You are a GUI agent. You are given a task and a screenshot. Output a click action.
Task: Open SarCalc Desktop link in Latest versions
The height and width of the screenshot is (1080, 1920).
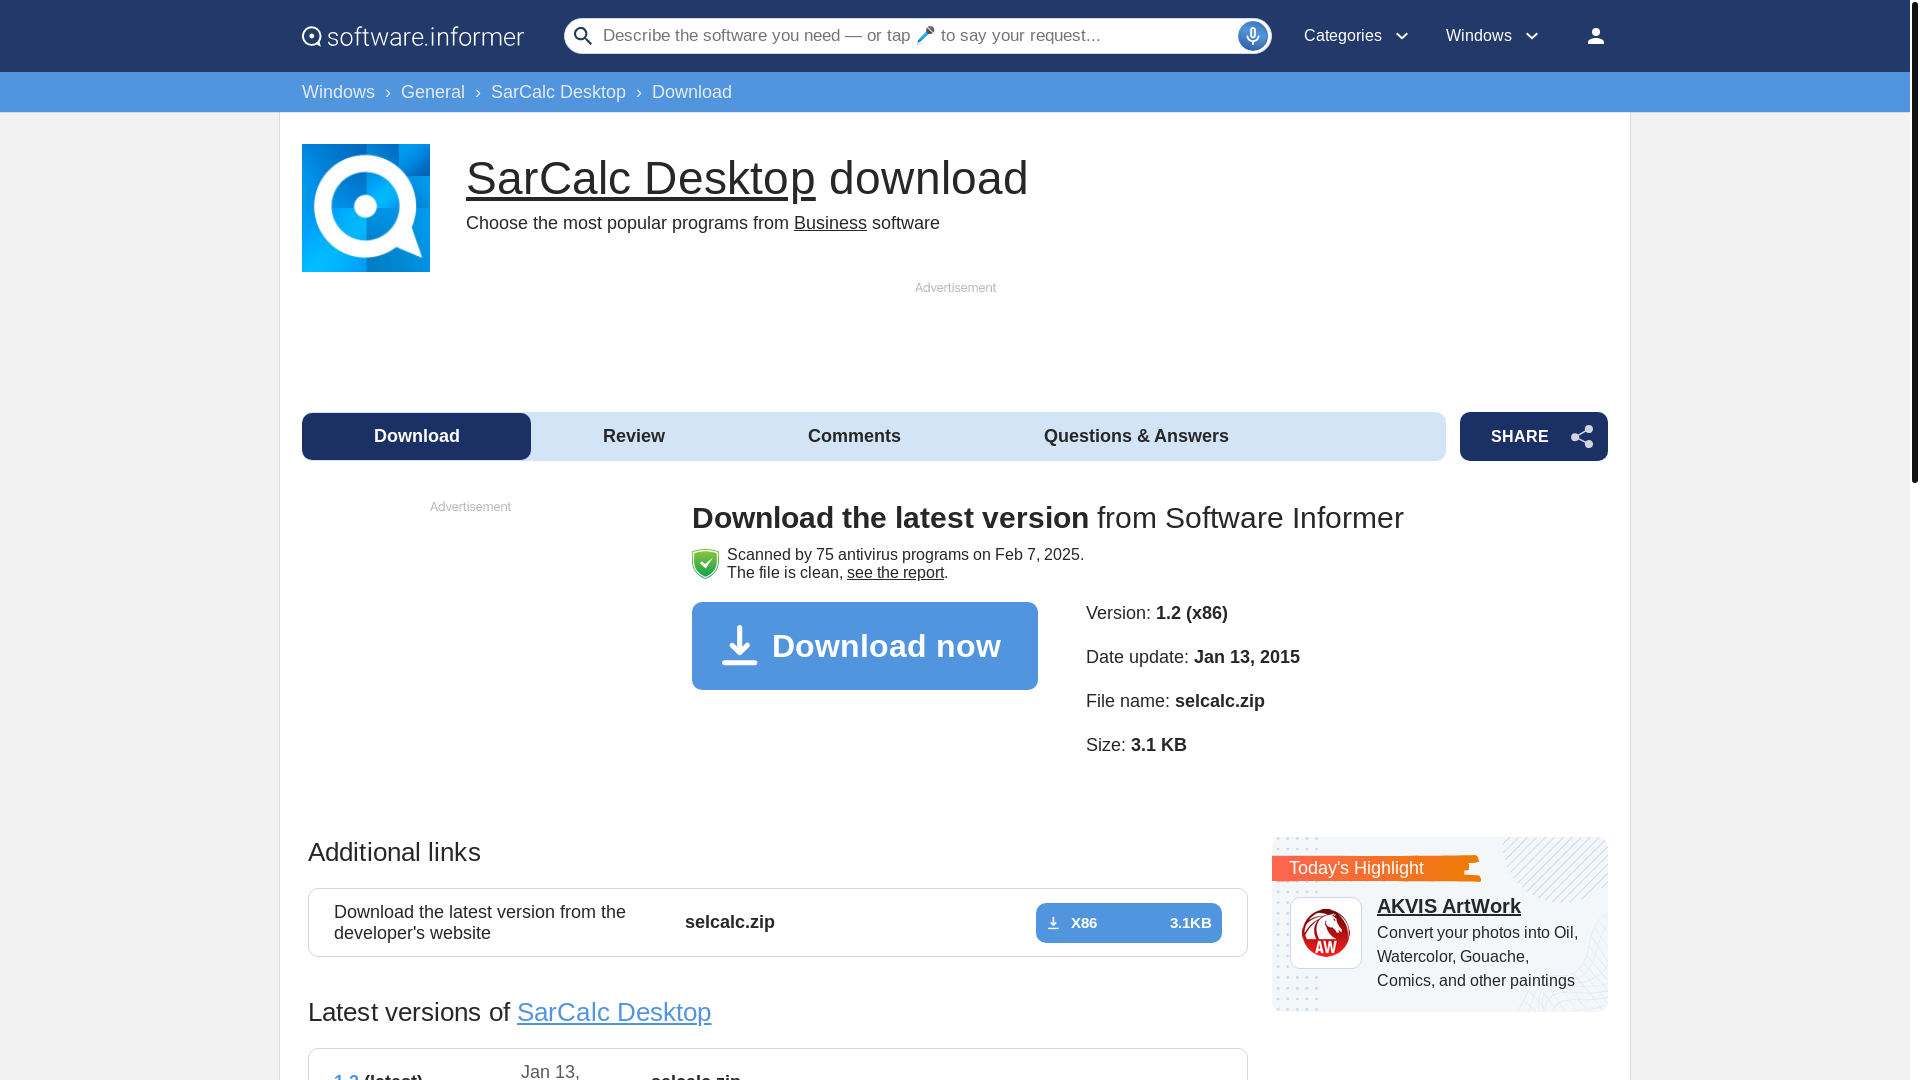pyautogui.click(x=614, y=1012)
